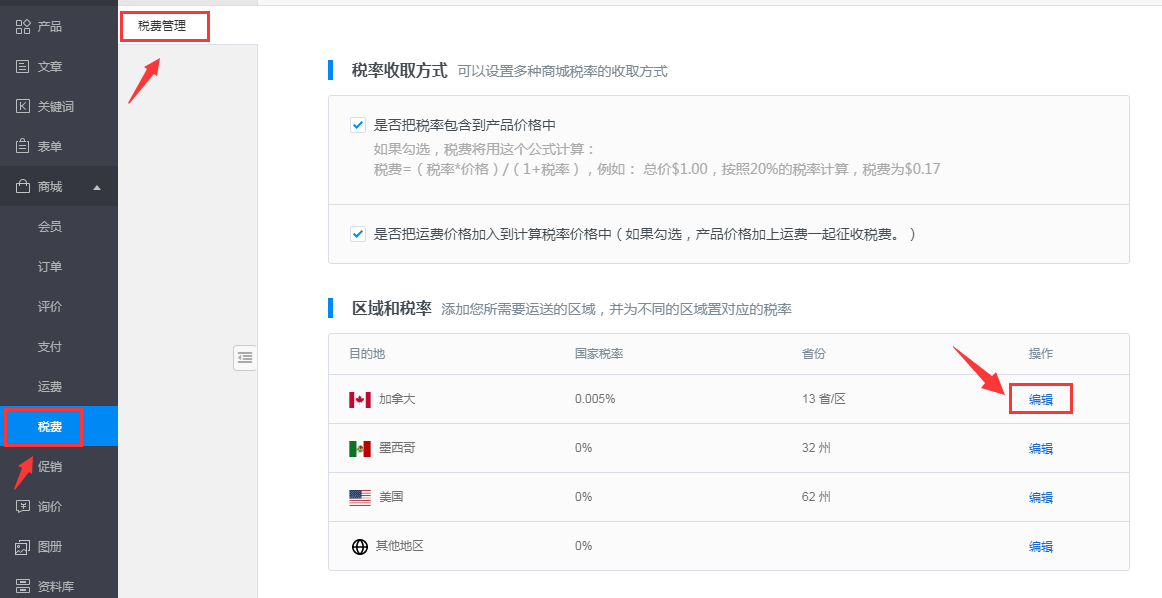Screen dimensions: 1162x598
Task: Open 订单 orders submenu item
Action: [50, 266]
